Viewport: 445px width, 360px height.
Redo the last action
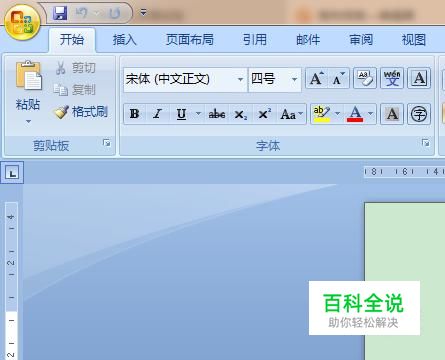(114, 13)
